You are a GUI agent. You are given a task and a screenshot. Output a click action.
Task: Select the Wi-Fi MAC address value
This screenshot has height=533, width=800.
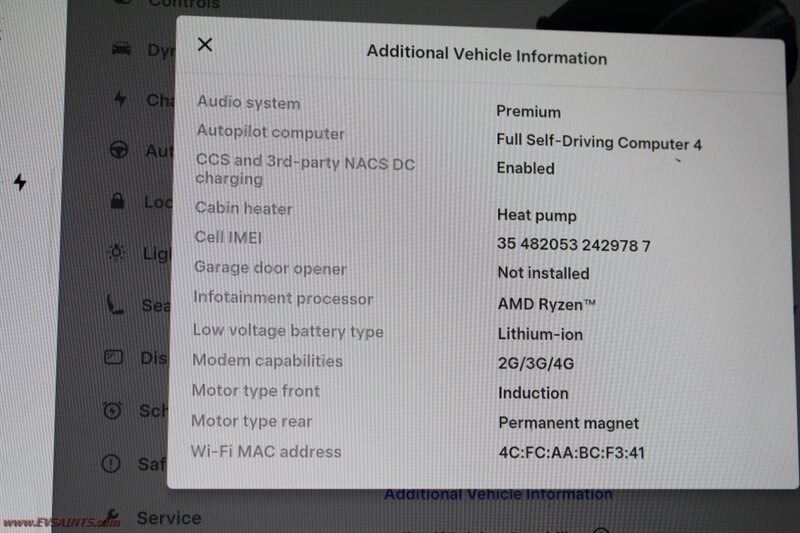tap(571, 452)
